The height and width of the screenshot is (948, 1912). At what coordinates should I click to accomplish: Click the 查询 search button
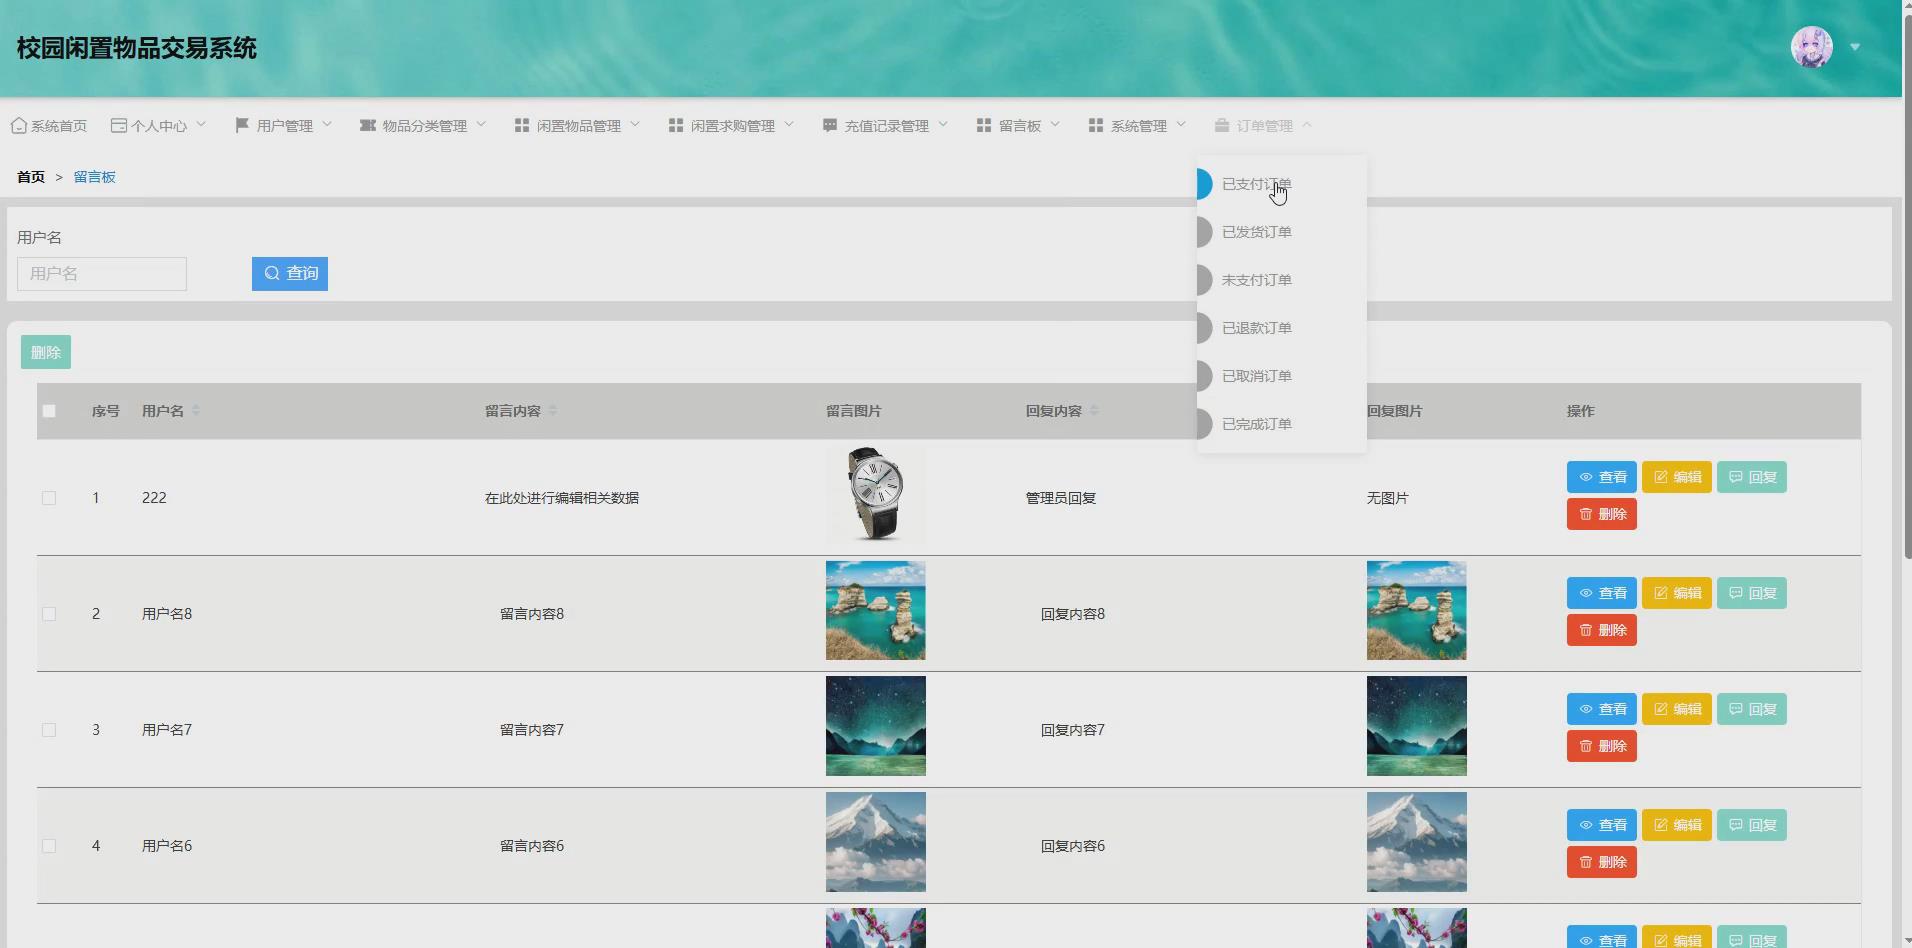290,274
